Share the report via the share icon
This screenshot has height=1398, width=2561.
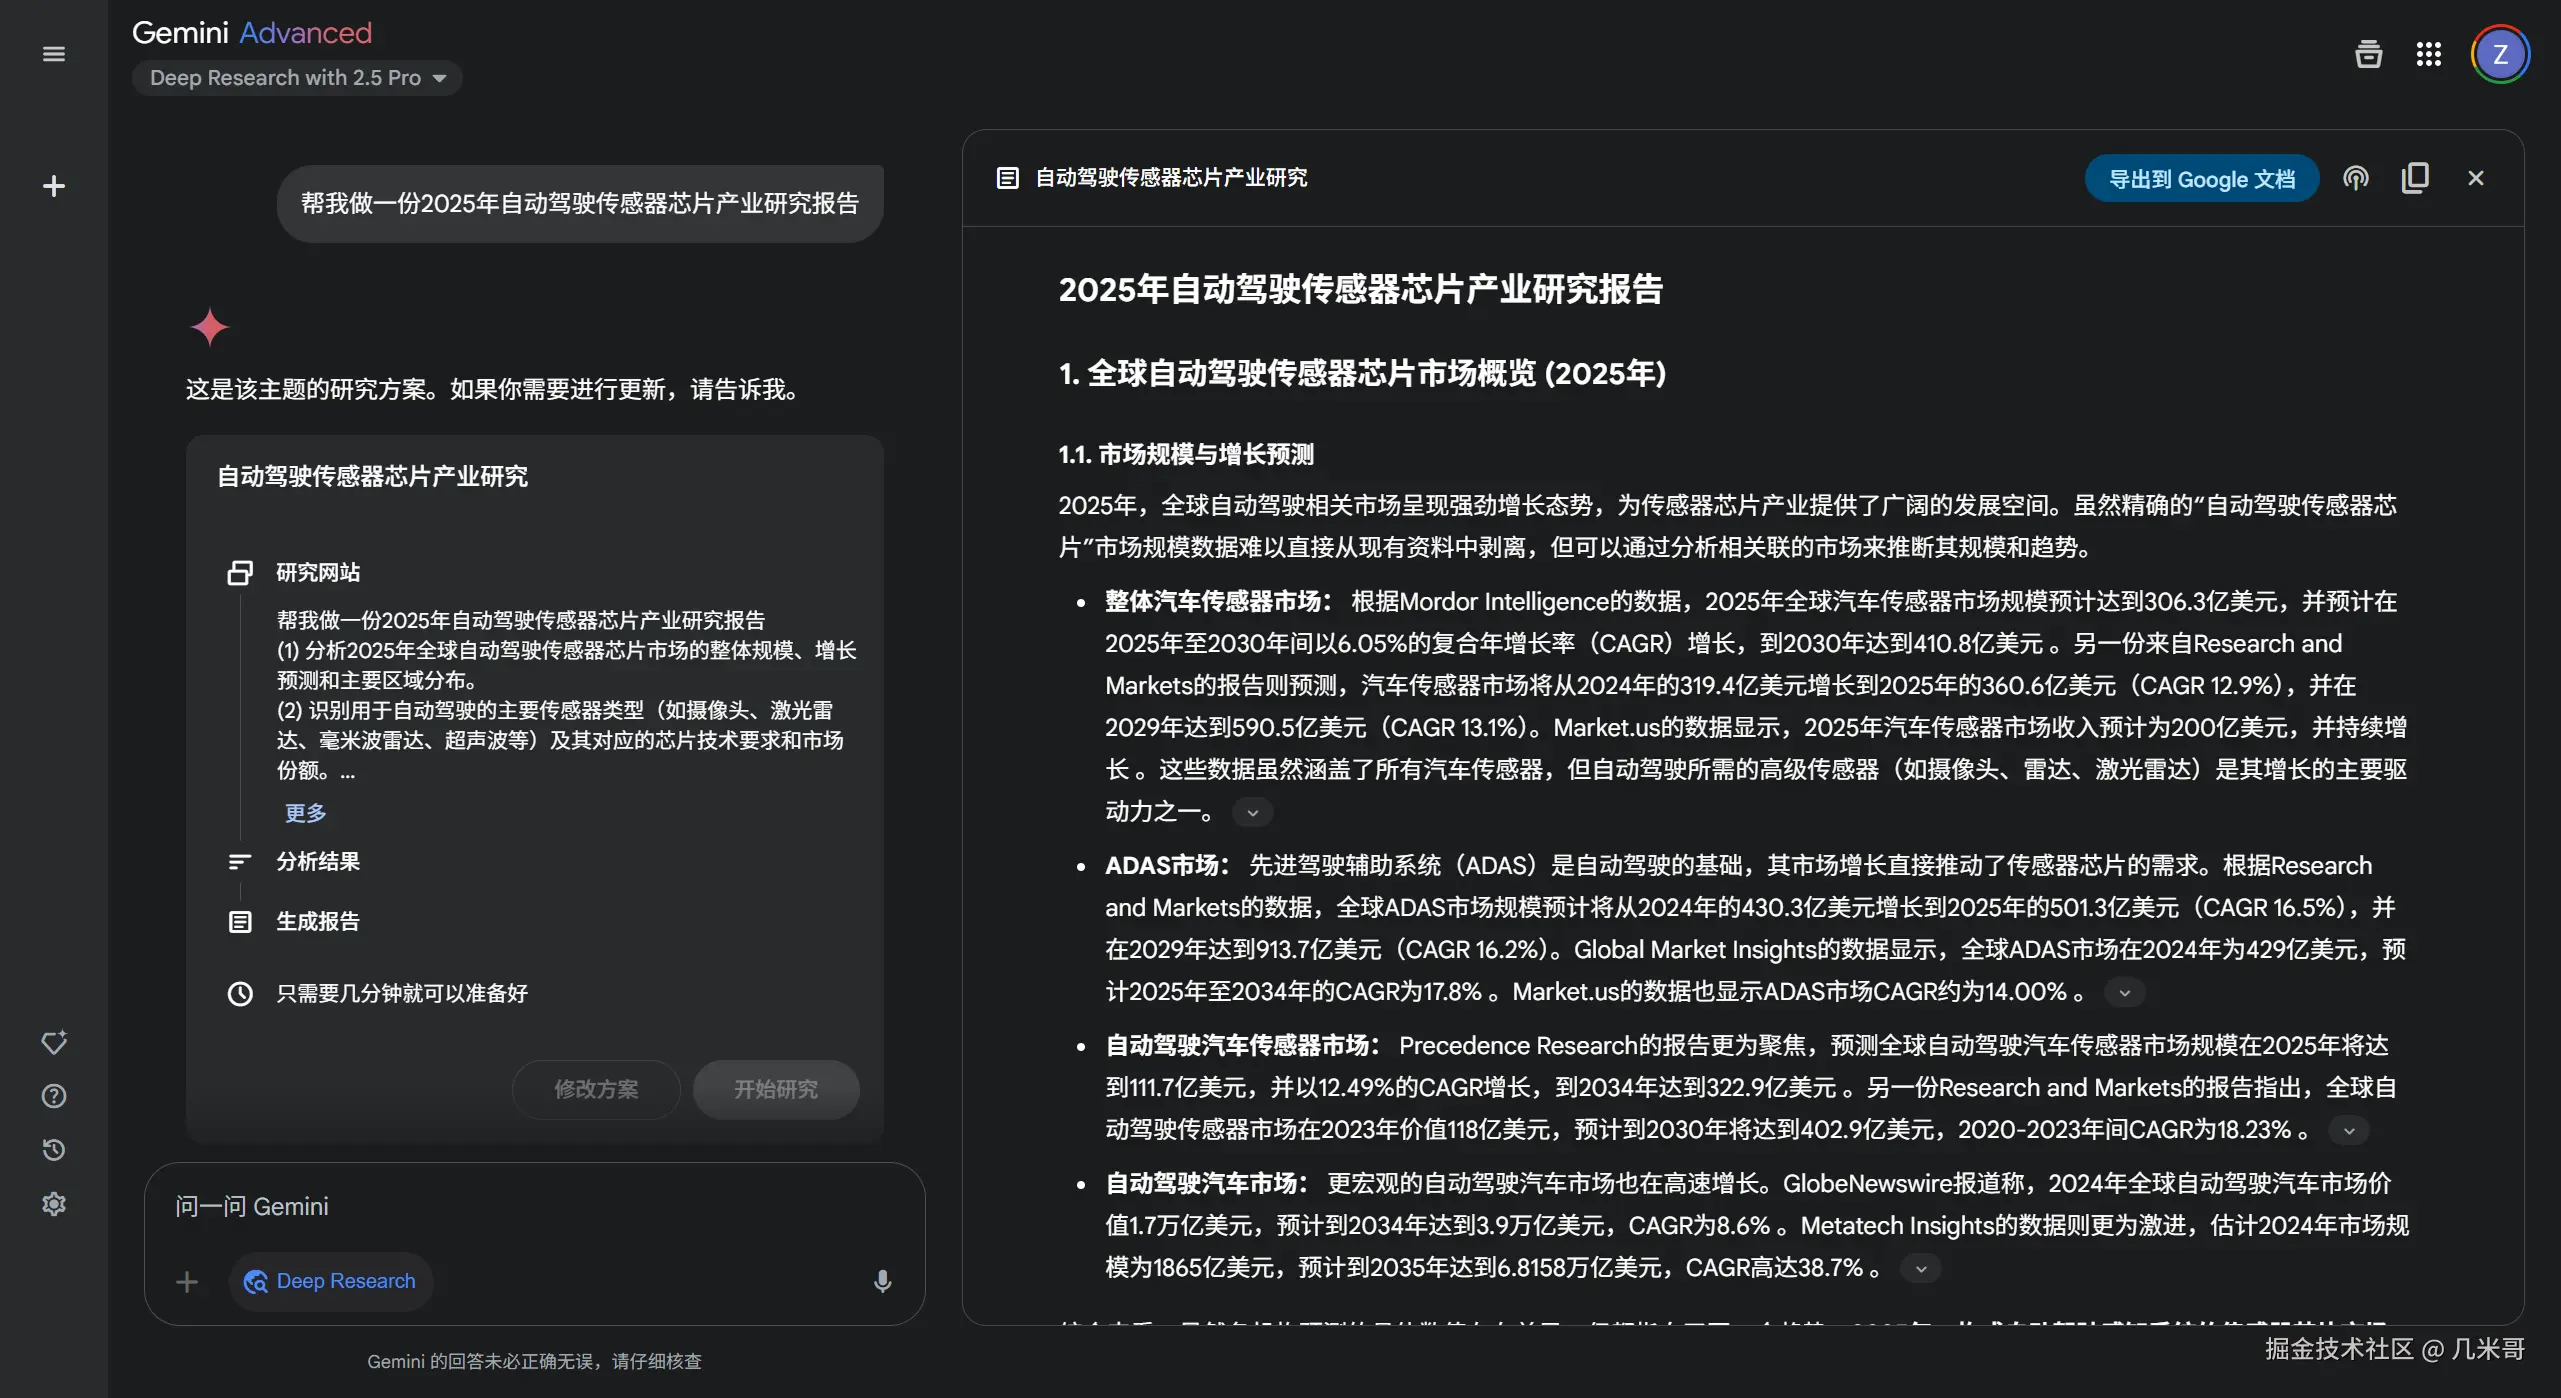(2356, 177)
